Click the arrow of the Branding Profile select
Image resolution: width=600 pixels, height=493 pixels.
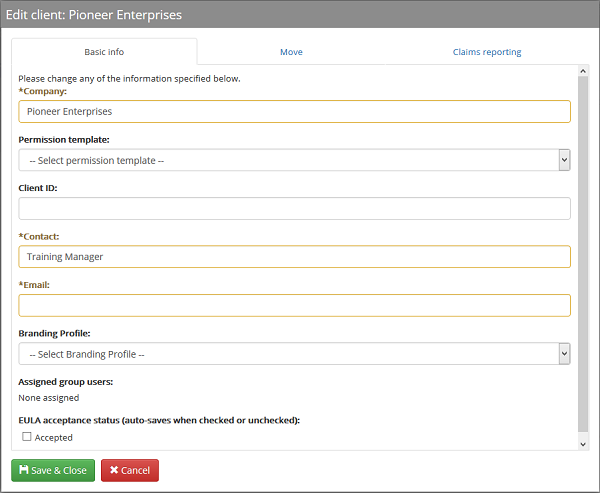(x=564, y=353)
